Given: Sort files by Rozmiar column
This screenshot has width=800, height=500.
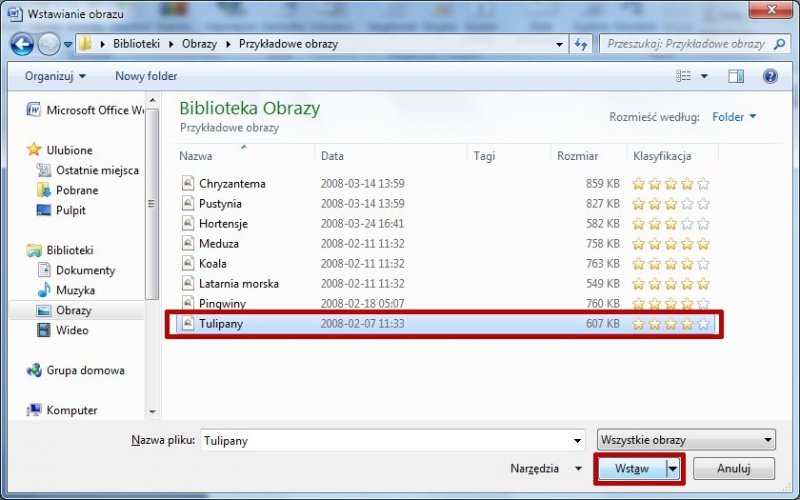Looking at the screenshot, I should click(x=578, y=156).
